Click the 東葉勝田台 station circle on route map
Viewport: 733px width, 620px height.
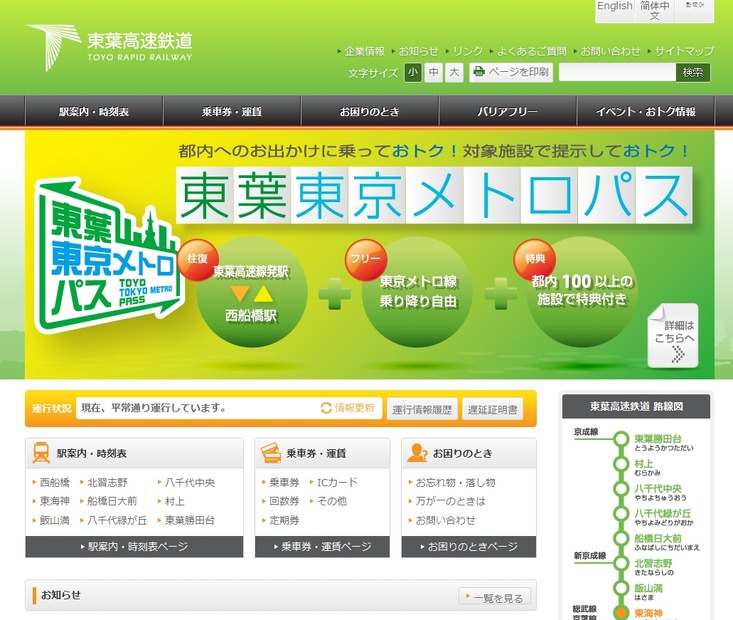click(x=621, y=439)
